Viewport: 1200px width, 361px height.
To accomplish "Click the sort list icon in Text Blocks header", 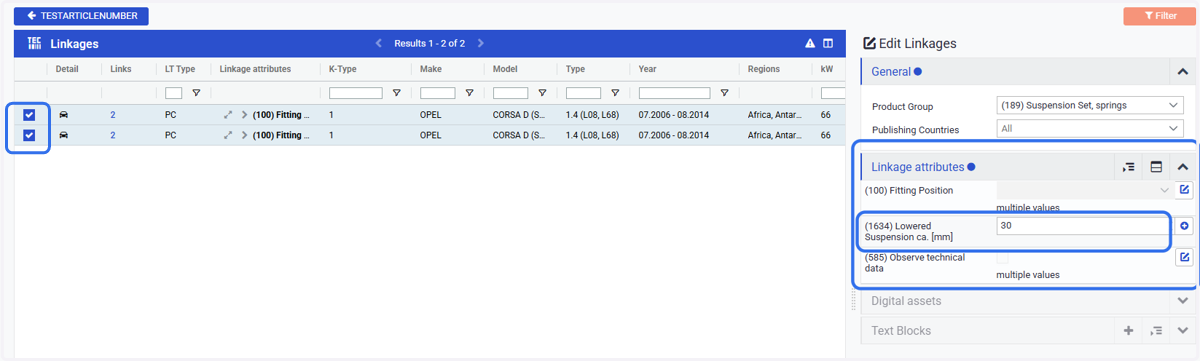I will pos(1156,330).
